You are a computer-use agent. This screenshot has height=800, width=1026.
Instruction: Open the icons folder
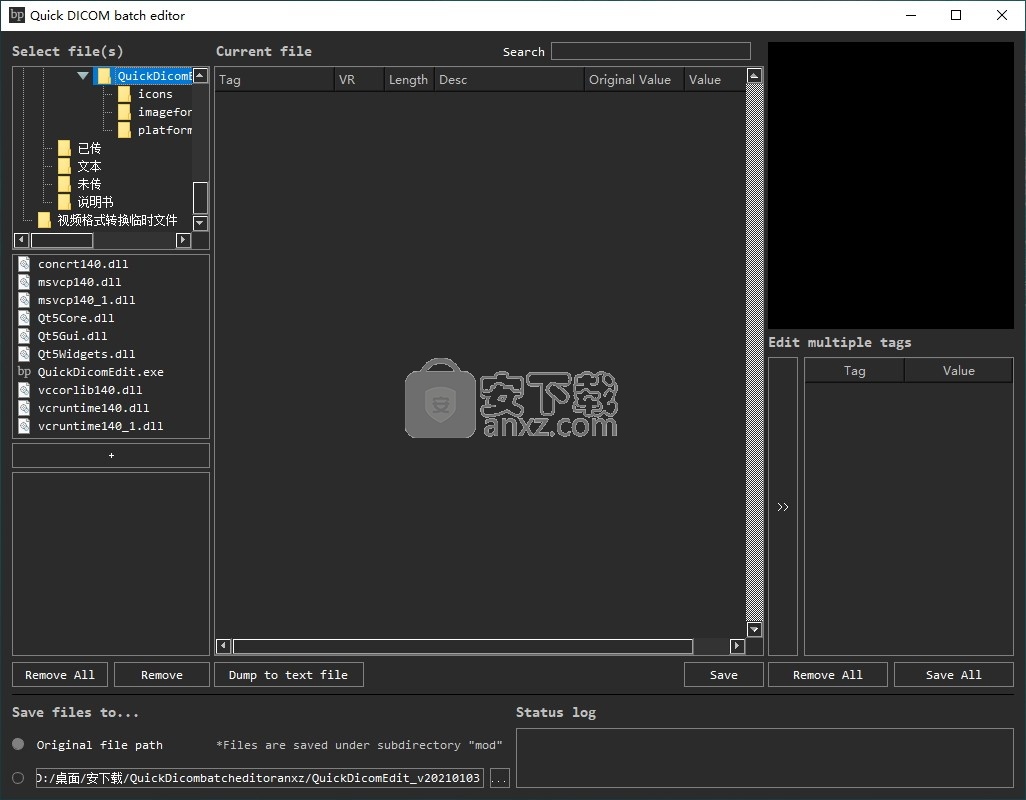click(124, 94)
